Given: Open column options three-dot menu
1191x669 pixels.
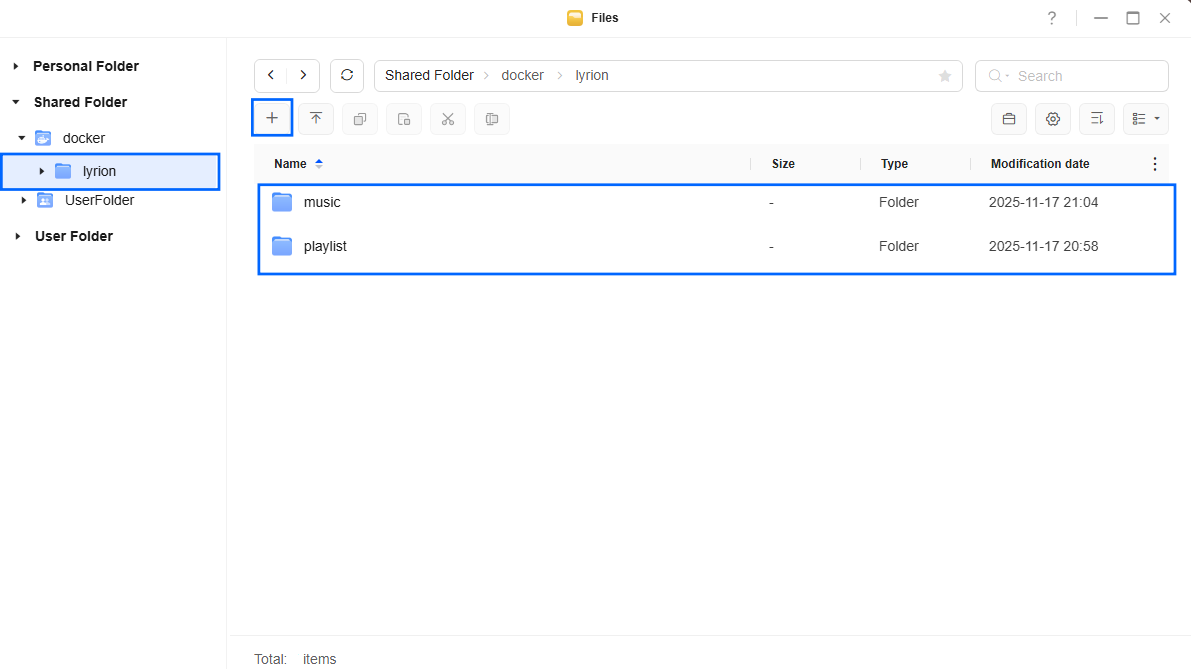Looking at the screenshot, I should [1155, 164].
